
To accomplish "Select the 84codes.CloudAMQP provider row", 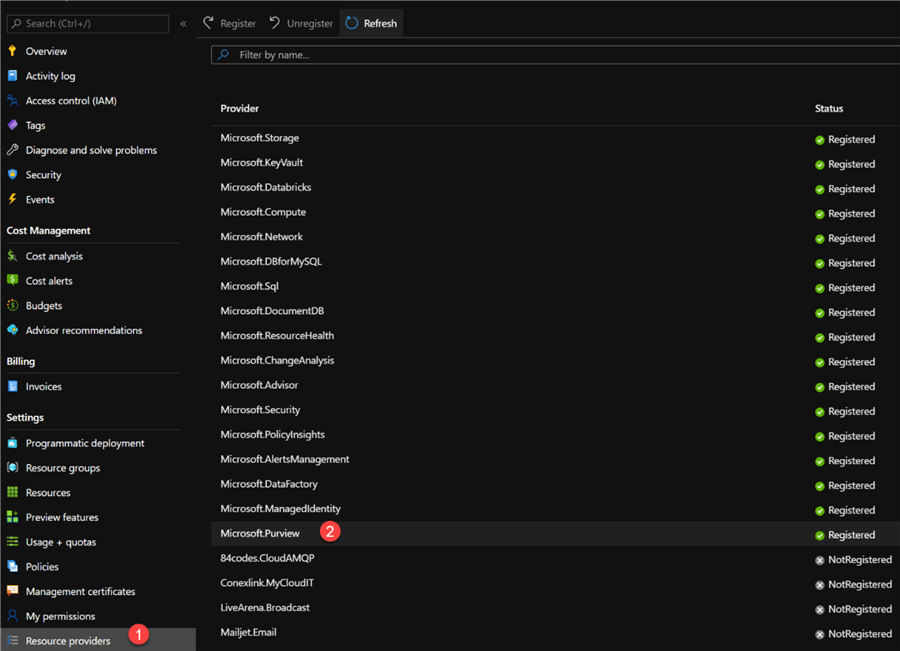I will point(267,558).
